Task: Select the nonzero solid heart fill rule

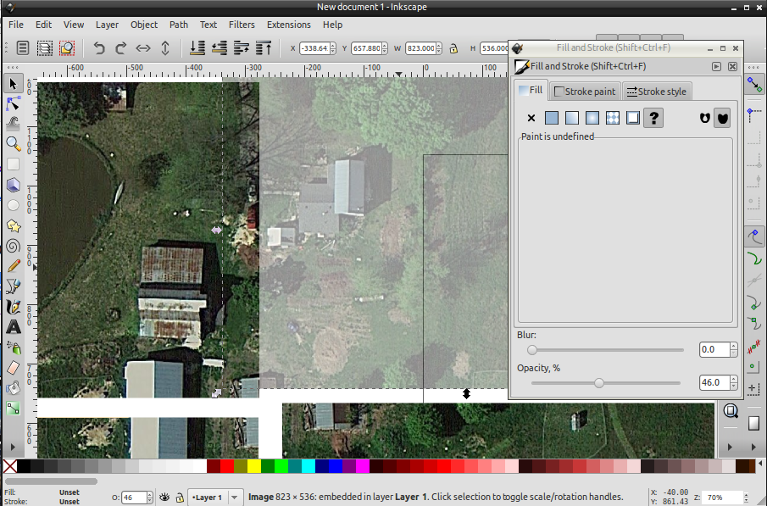Action: (x=722, y=118)
